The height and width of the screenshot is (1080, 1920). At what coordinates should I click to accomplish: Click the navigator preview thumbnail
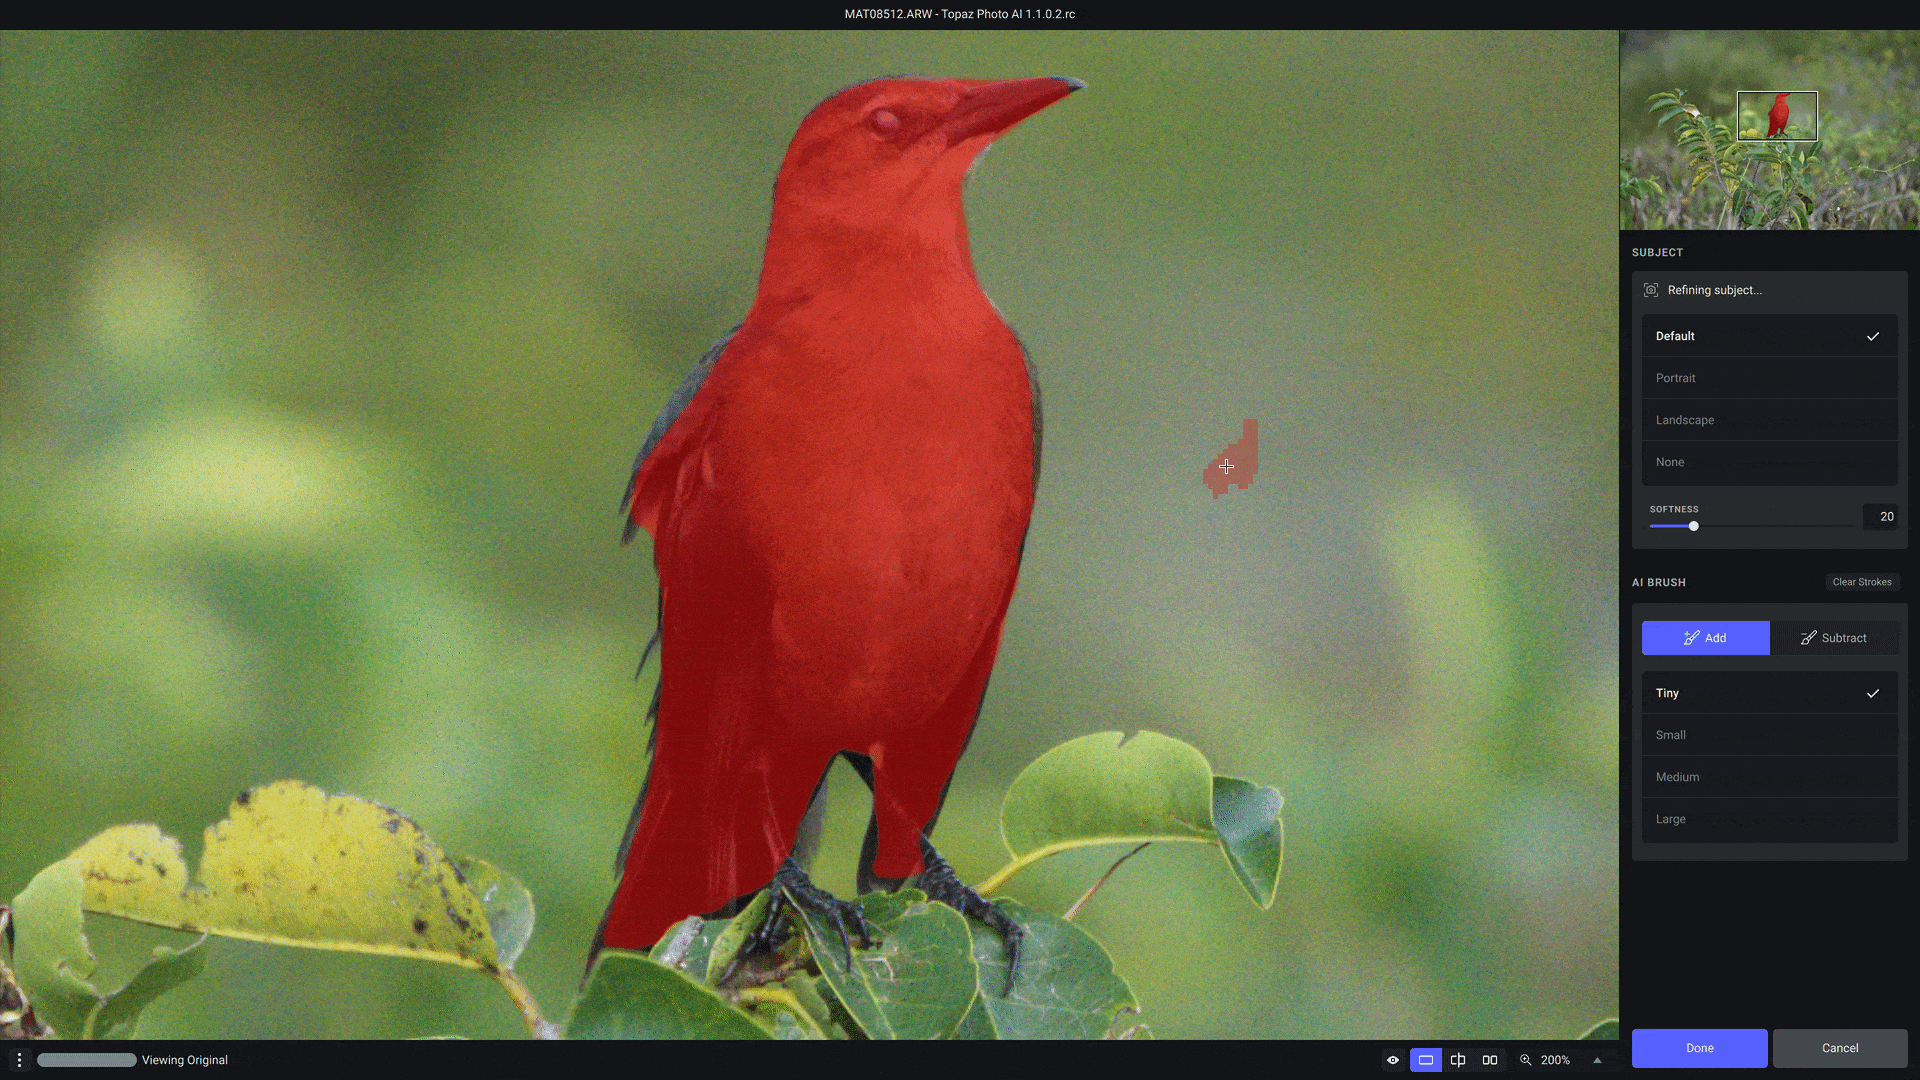(1768, 130)
